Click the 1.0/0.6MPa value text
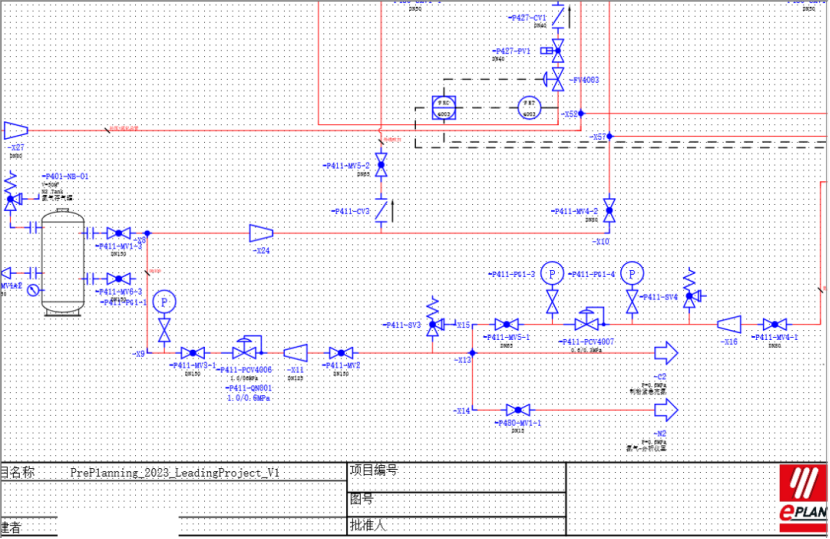Screen dimensions: 830x539 249,398
